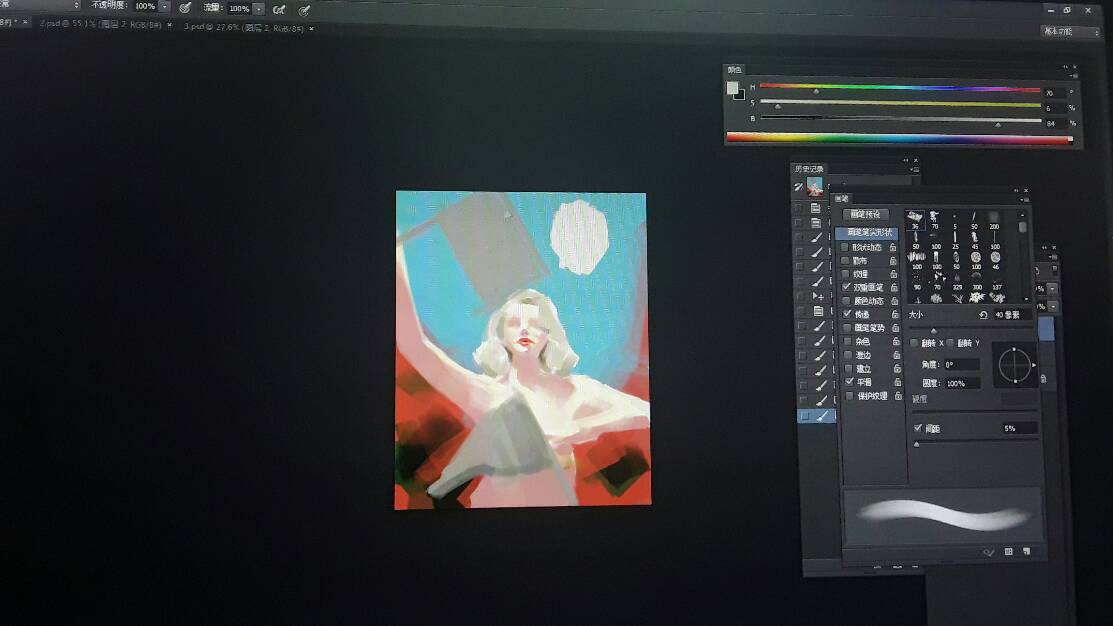Enable 建立 Build-up checkbox

848,369
